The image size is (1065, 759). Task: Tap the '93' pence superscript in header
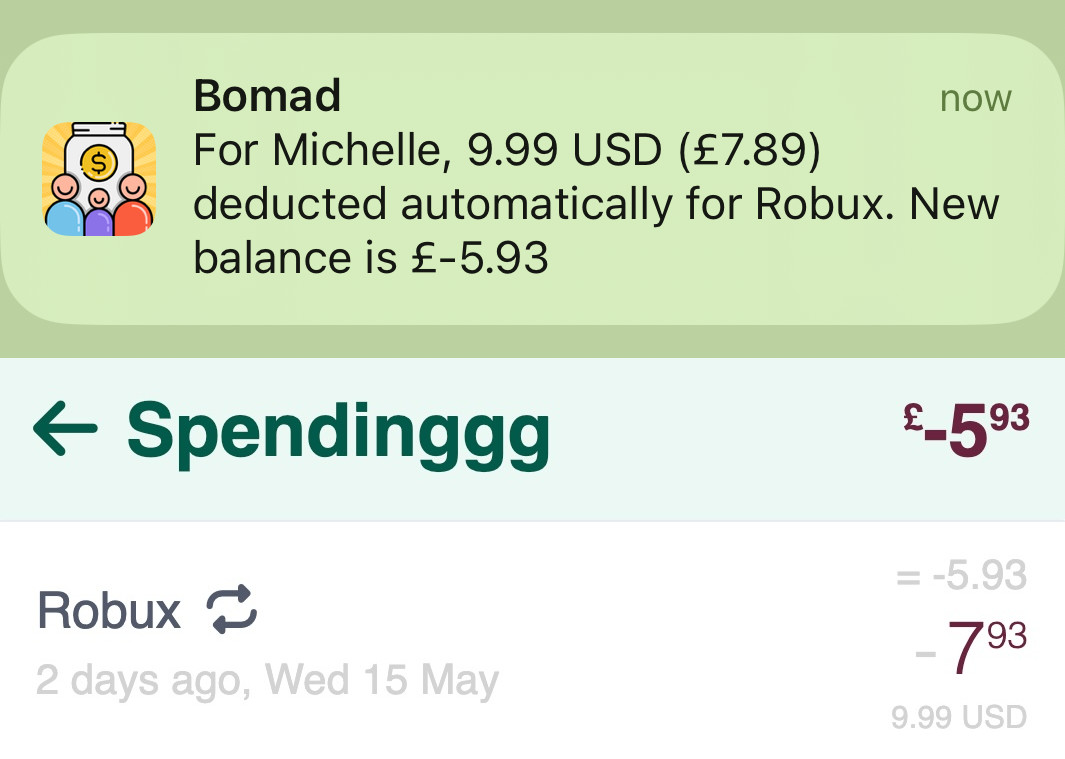1009,417
